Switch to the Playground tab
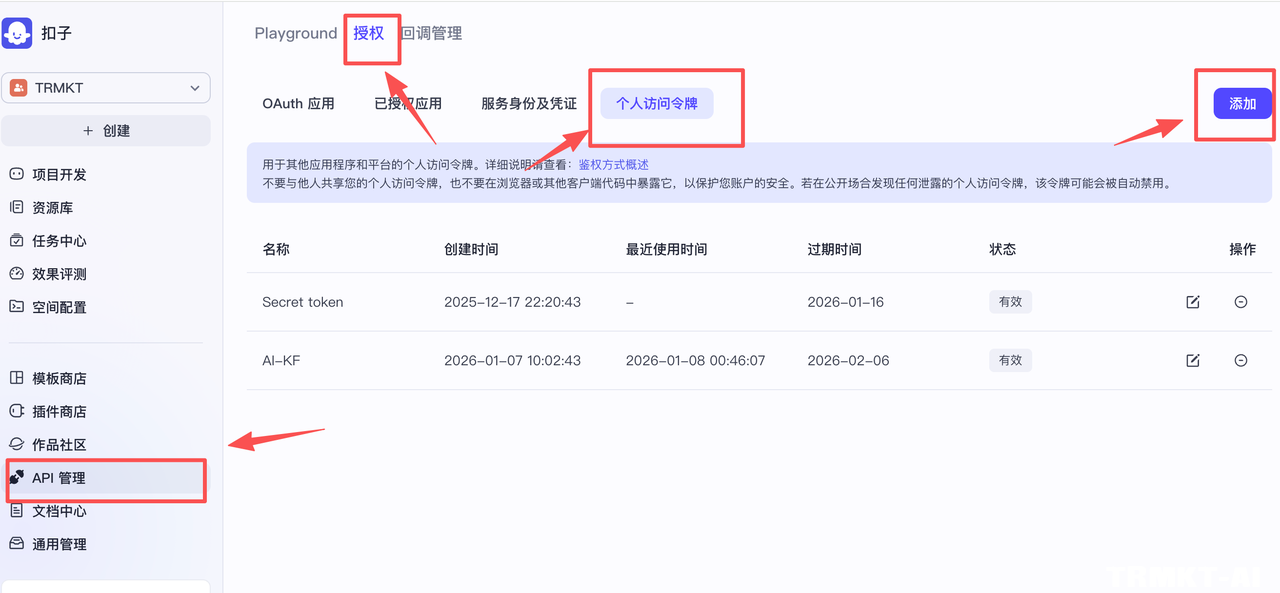Screen dimensions: 1280x593 tap(295, 33)
